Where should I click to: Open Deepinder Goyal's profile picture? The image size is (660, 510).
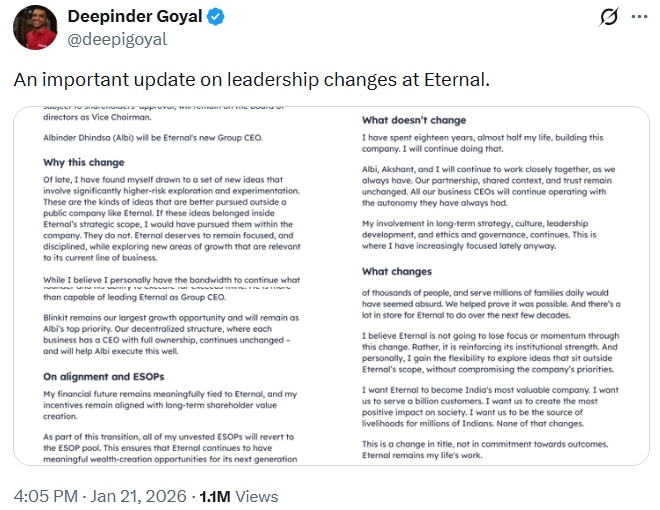click(35, 28)
